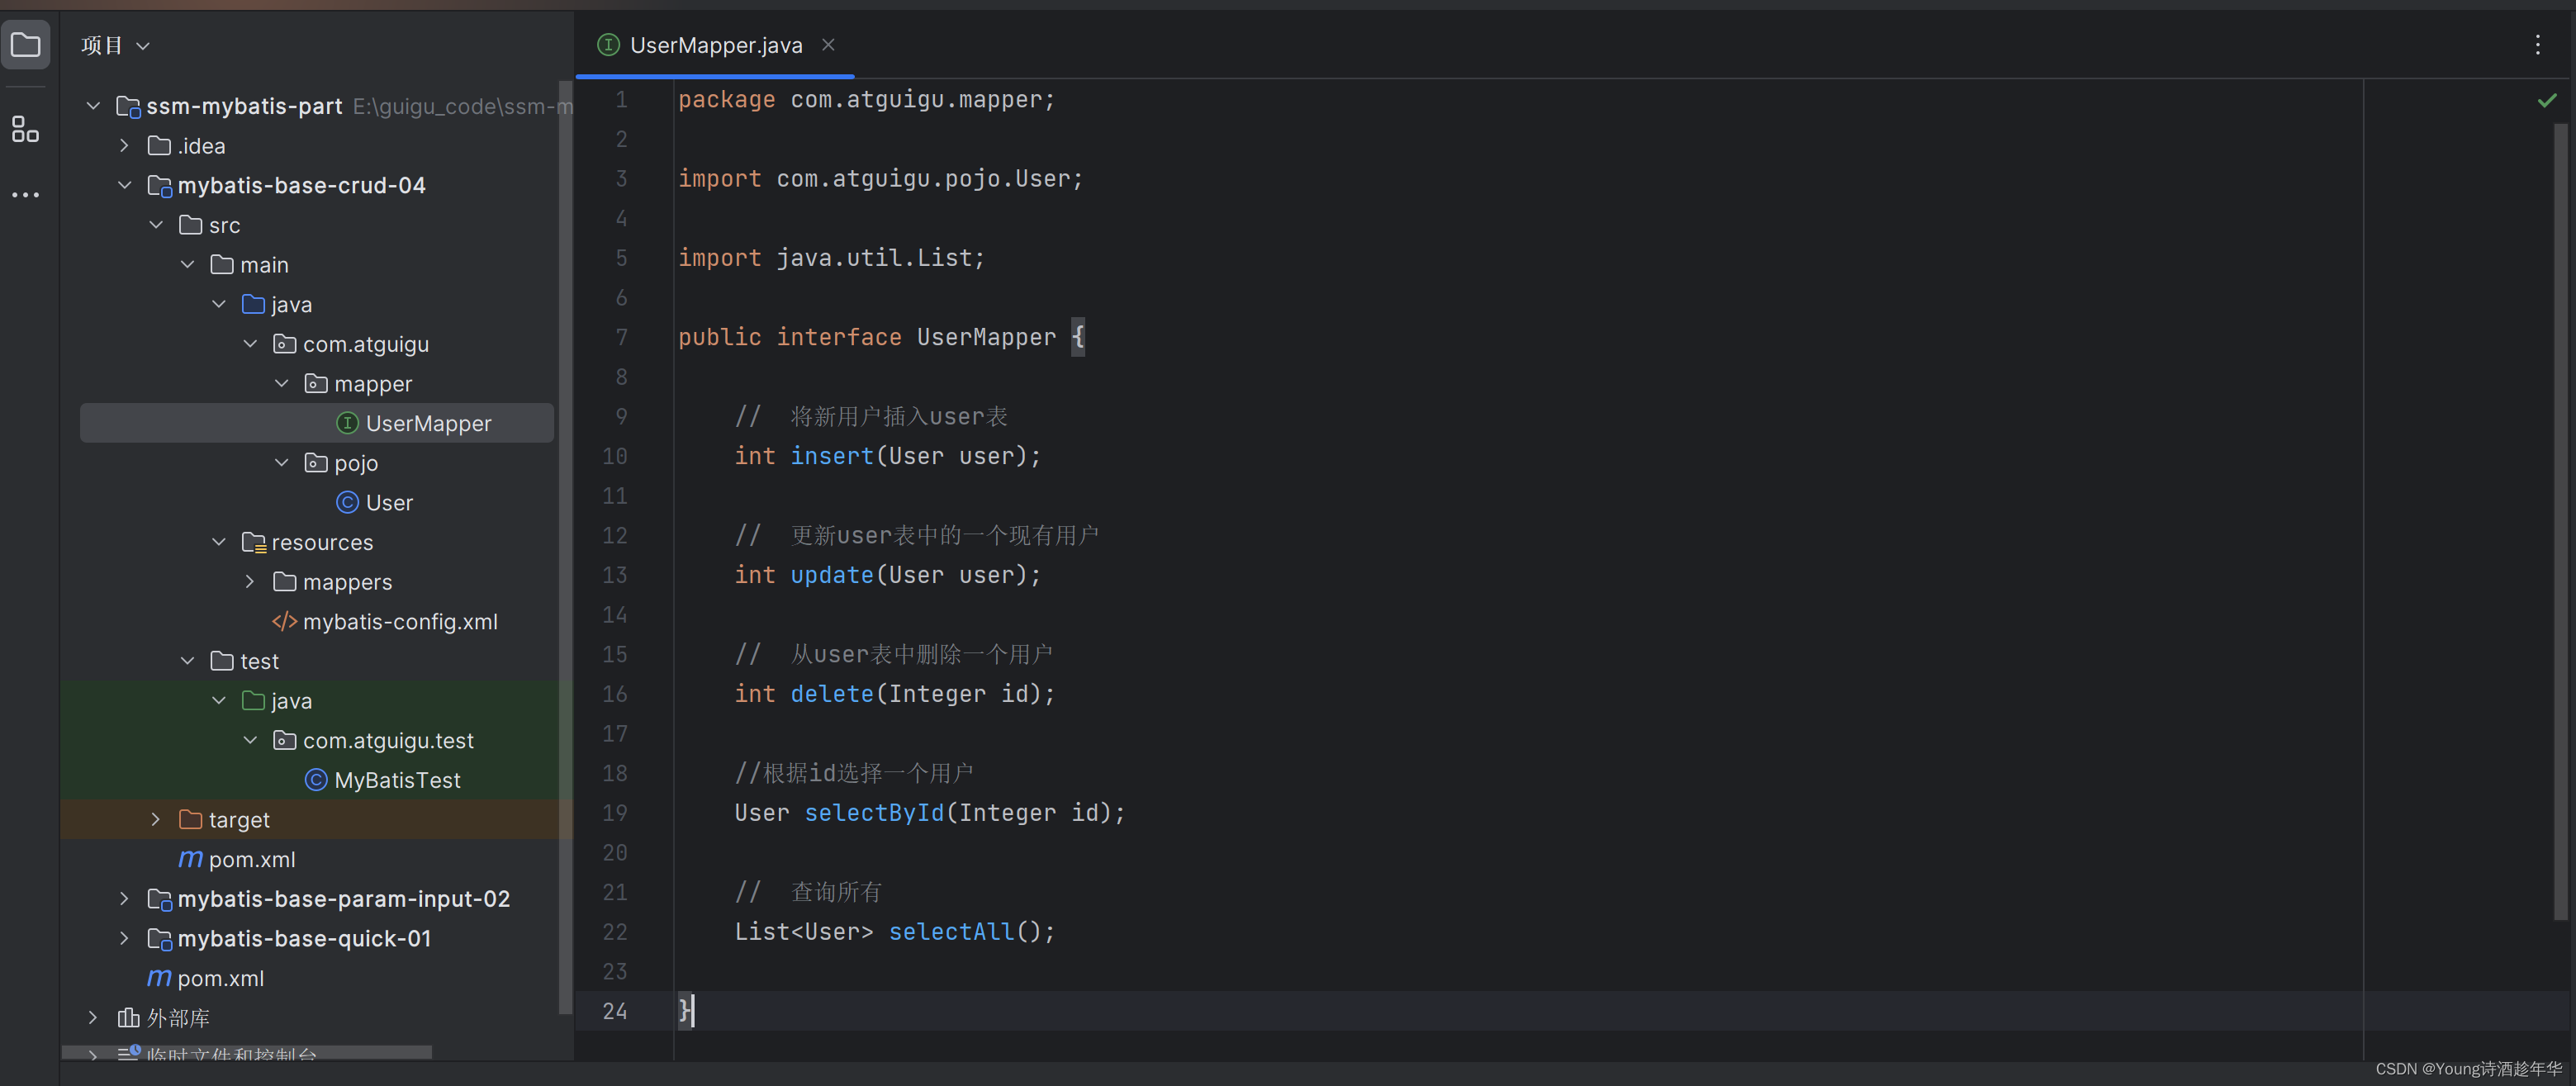Collapse the mybatis-base-crud-04 module
The width and height of the screenshot is (2576, 1086).
pos(124,185)
